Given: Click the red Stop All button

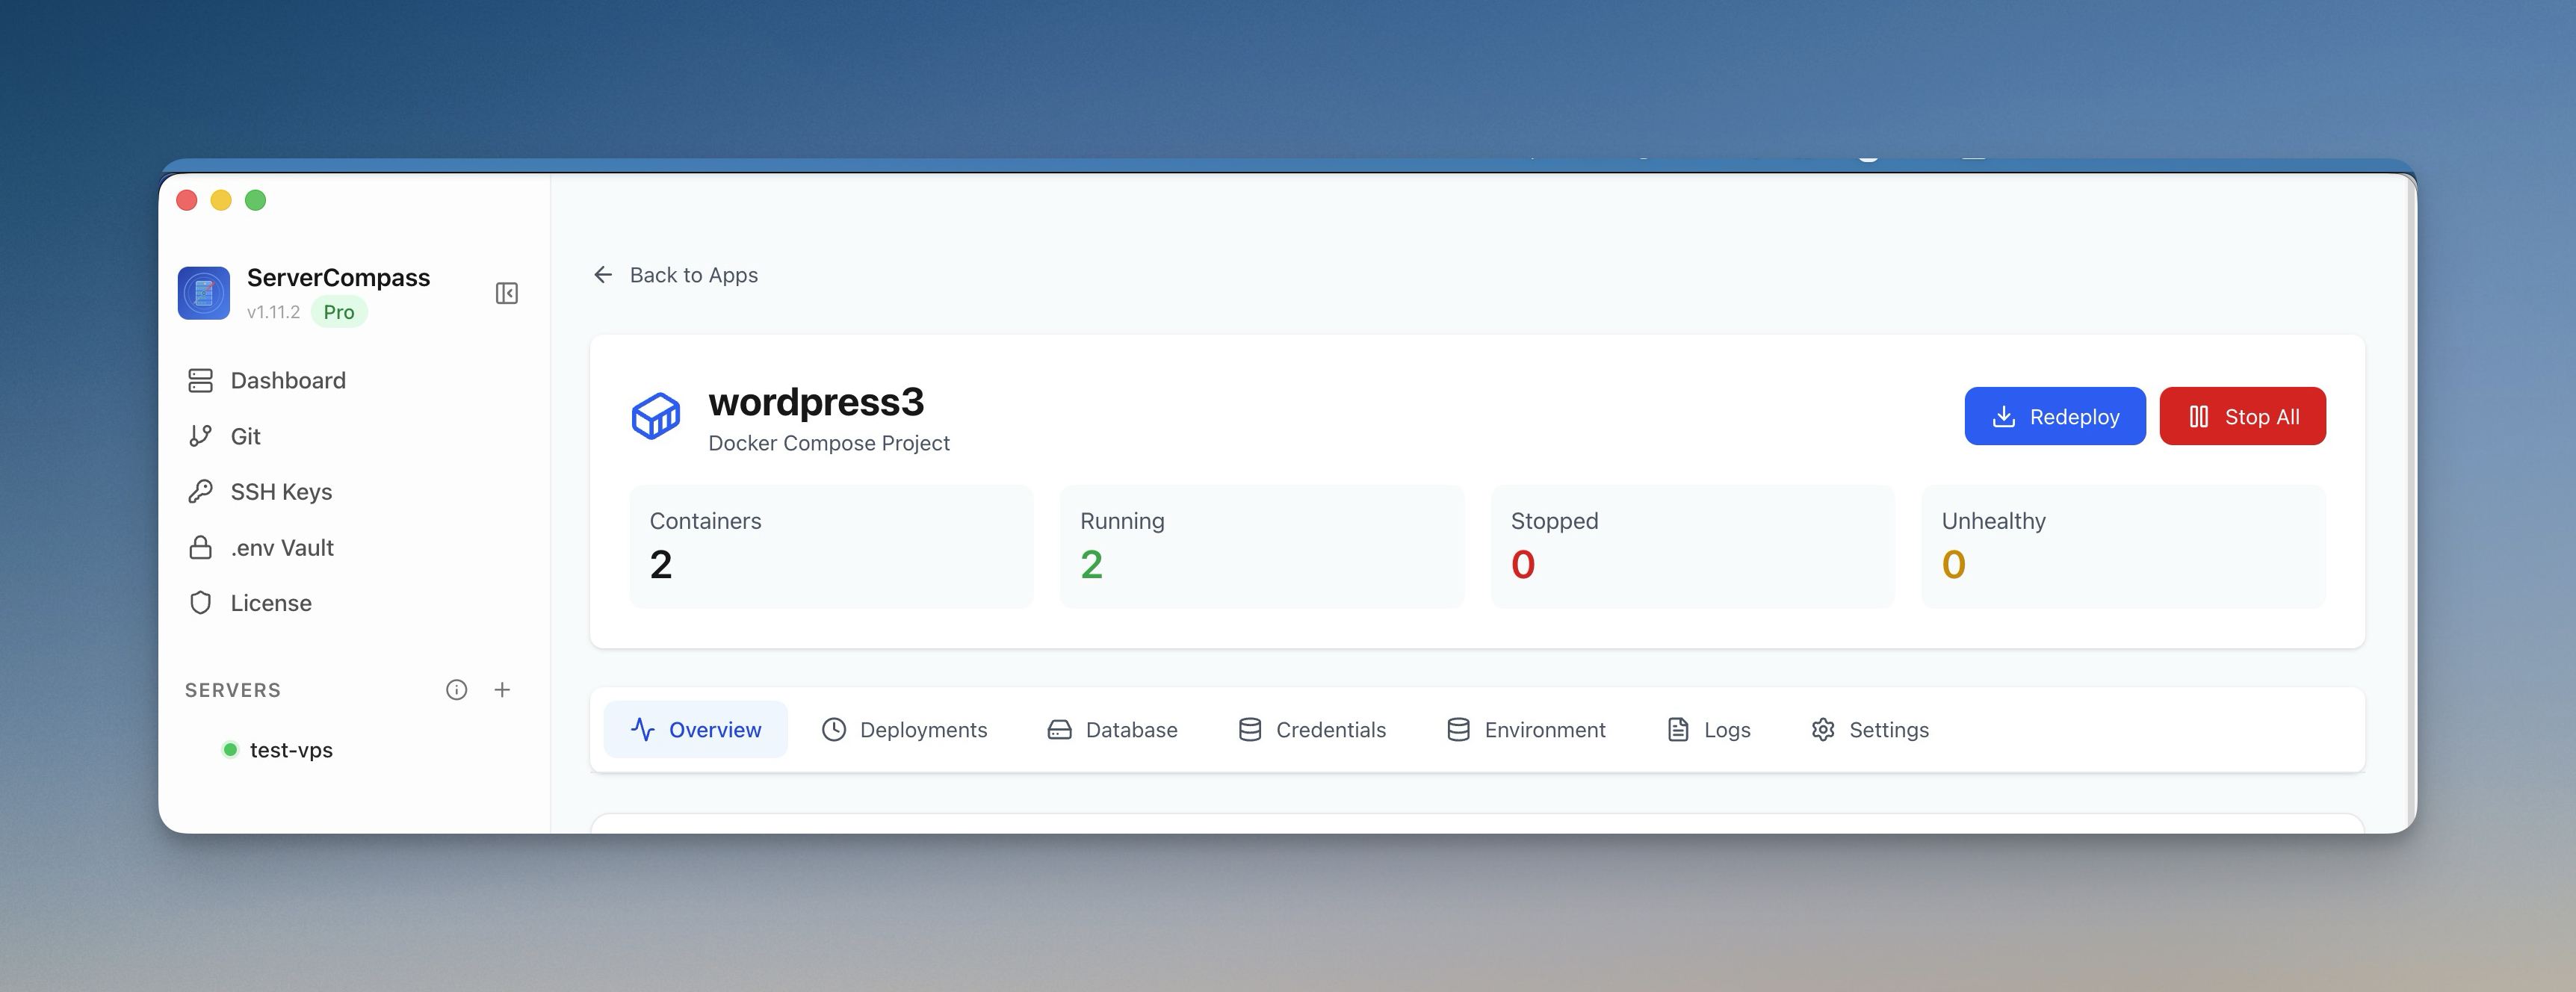Looking at the screenshot, I should coord(2242,416).
